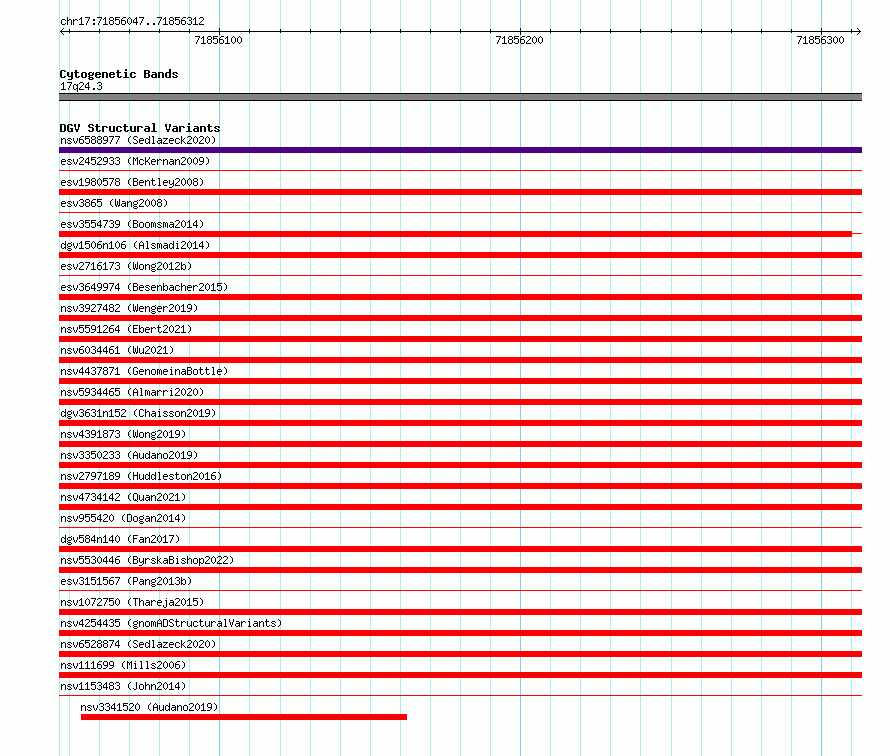
Task: Open variant nsv5934465 (Almarri2020)
Action: 132,392
